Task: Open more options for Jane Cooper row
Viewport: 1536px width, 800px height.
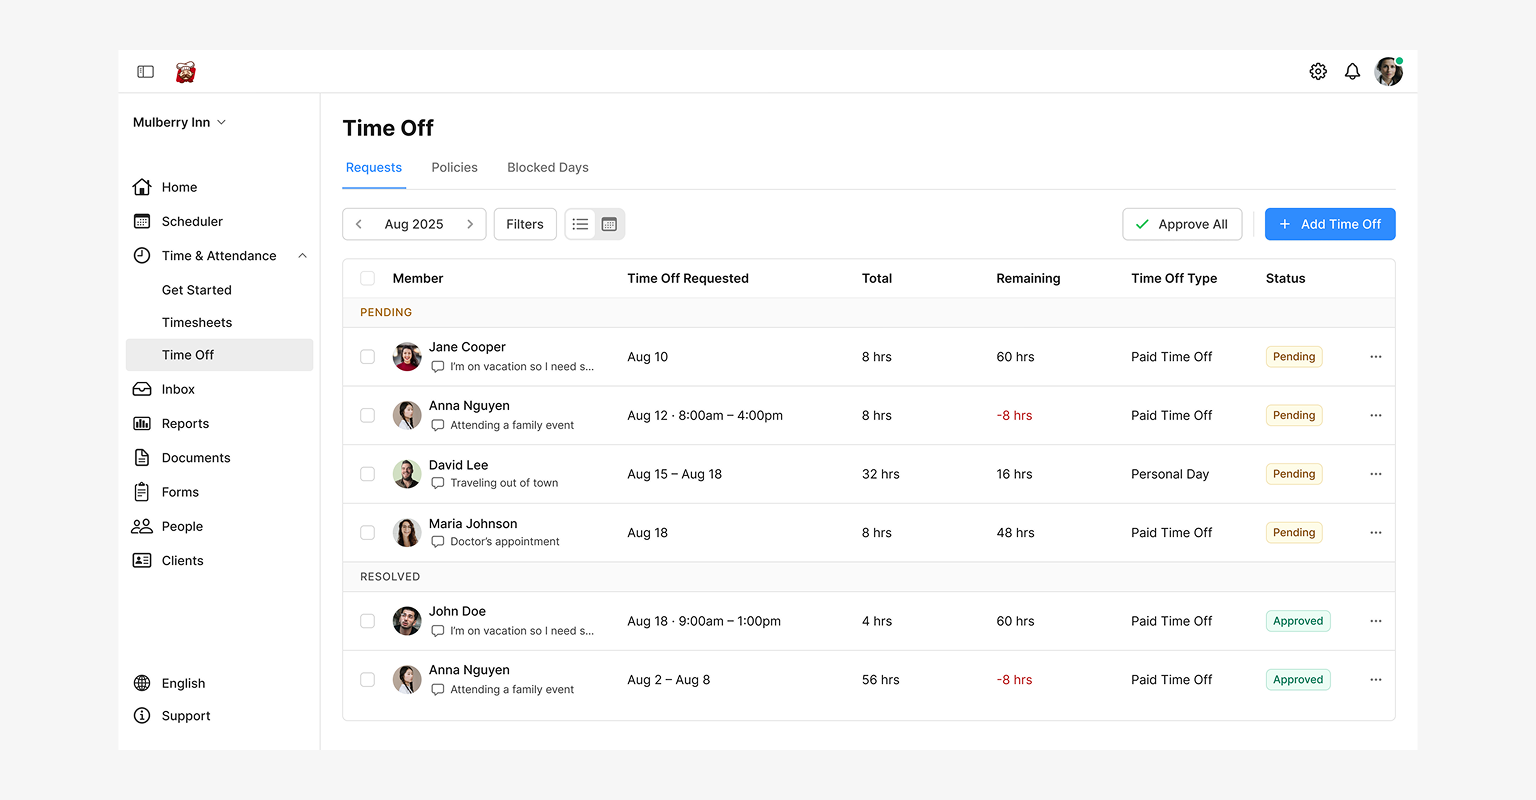Action: coord(1376,357)
